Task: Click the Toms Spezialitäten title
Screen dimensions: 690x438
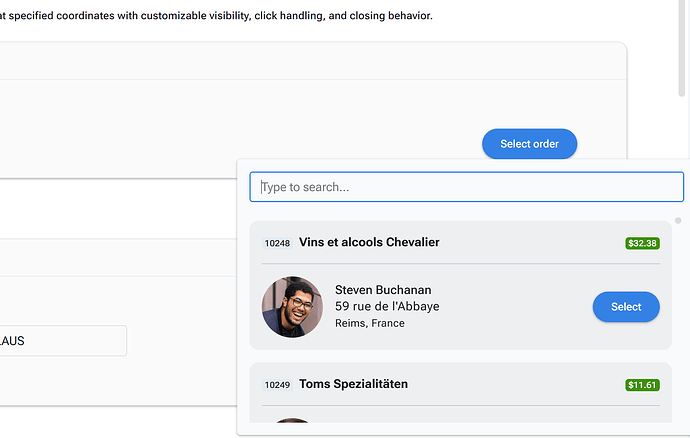Action: click(x=353, y=384)
